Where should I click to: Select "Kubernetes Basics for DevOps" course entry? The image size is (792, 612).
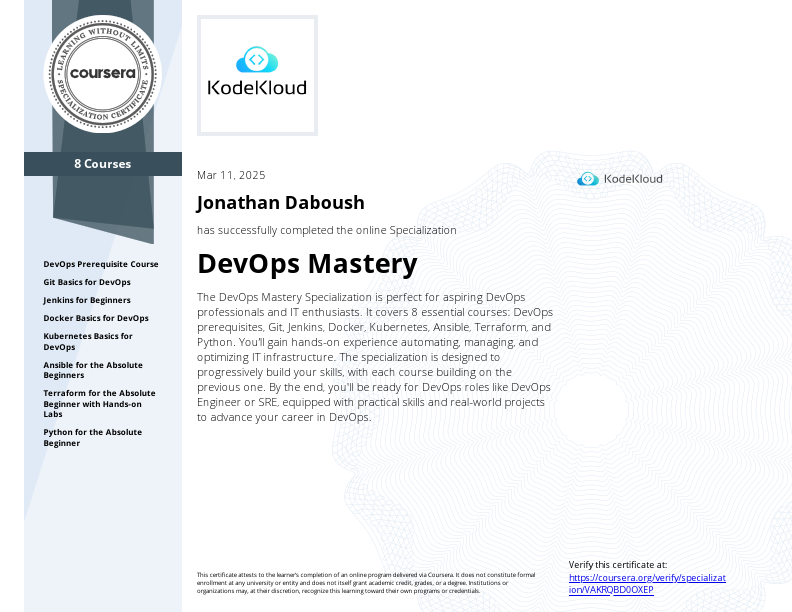(88, 341)
